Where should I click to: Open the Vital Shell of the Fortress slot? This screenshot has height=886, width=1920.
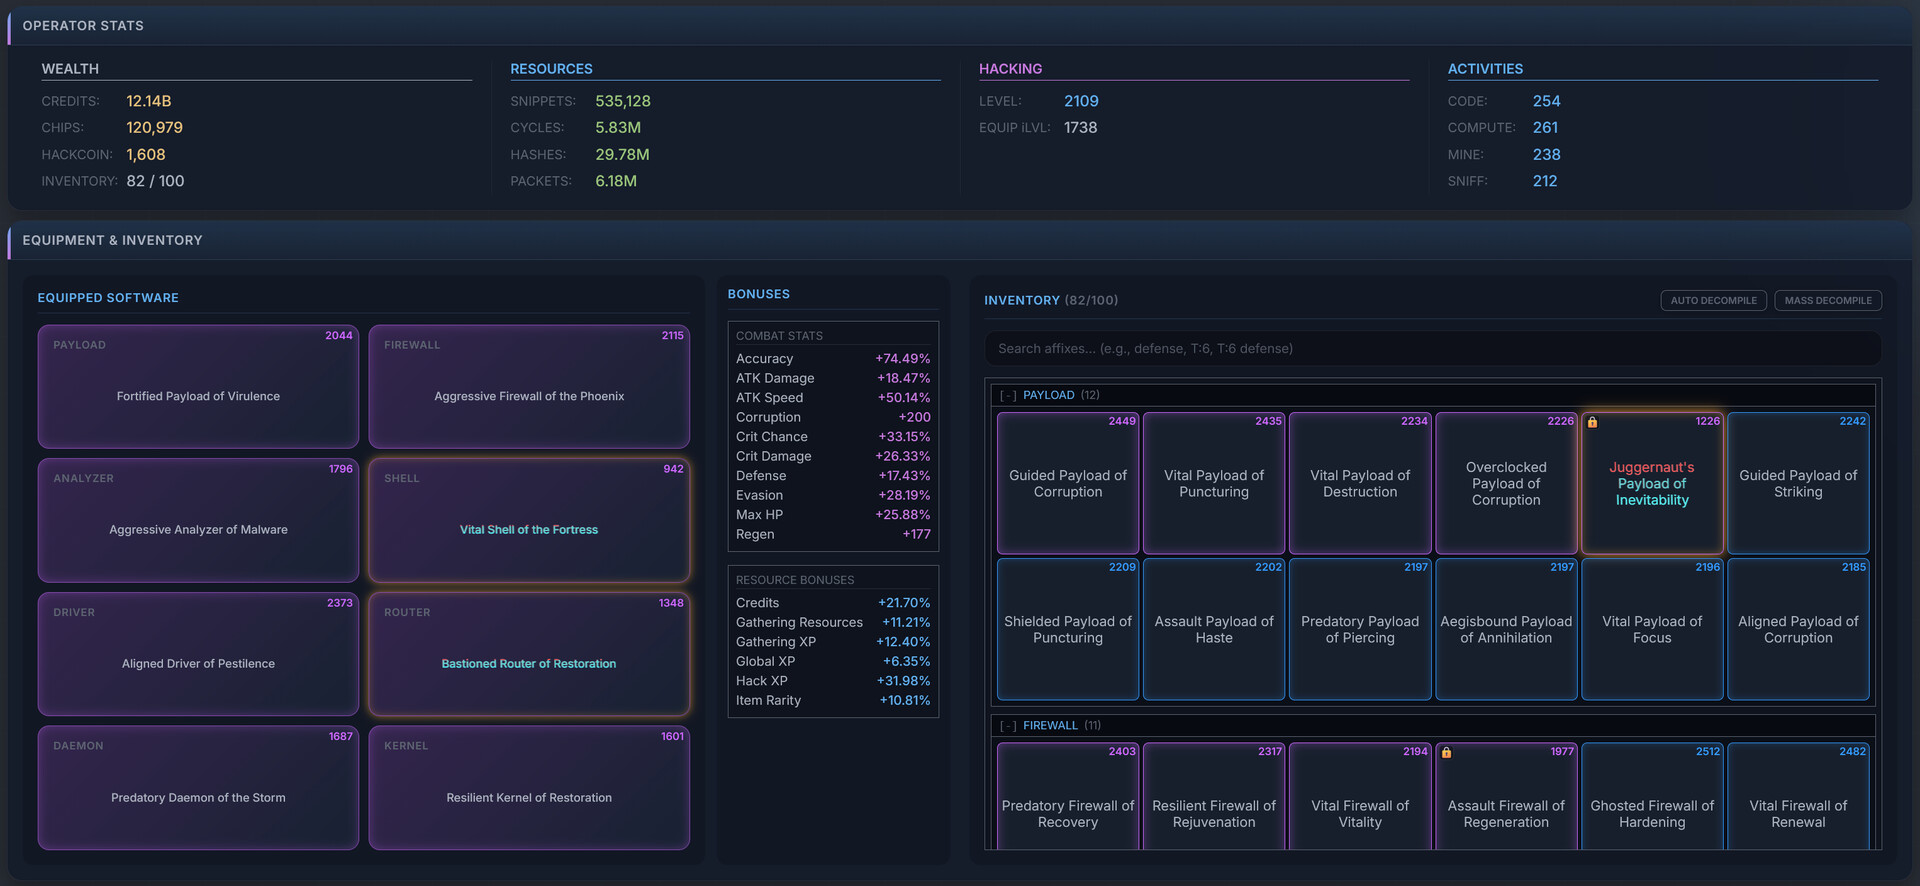(x=529, y=520)
